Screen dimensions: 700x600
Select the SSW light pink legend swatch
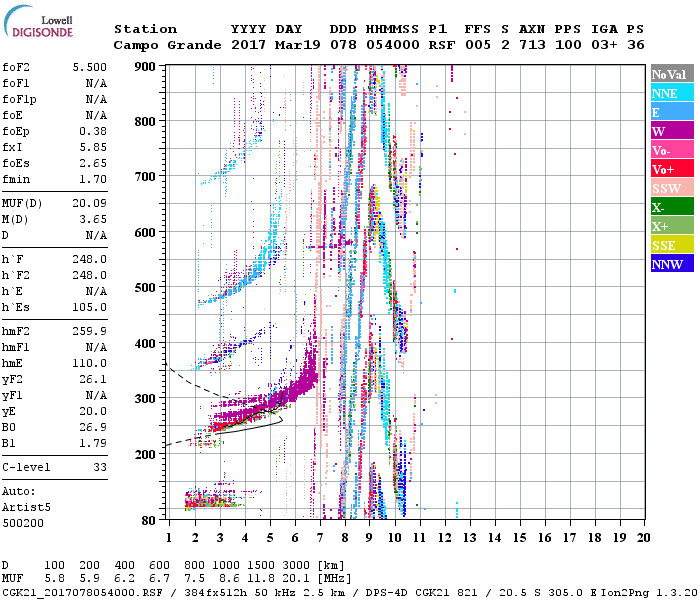click(x=671, y=188)
